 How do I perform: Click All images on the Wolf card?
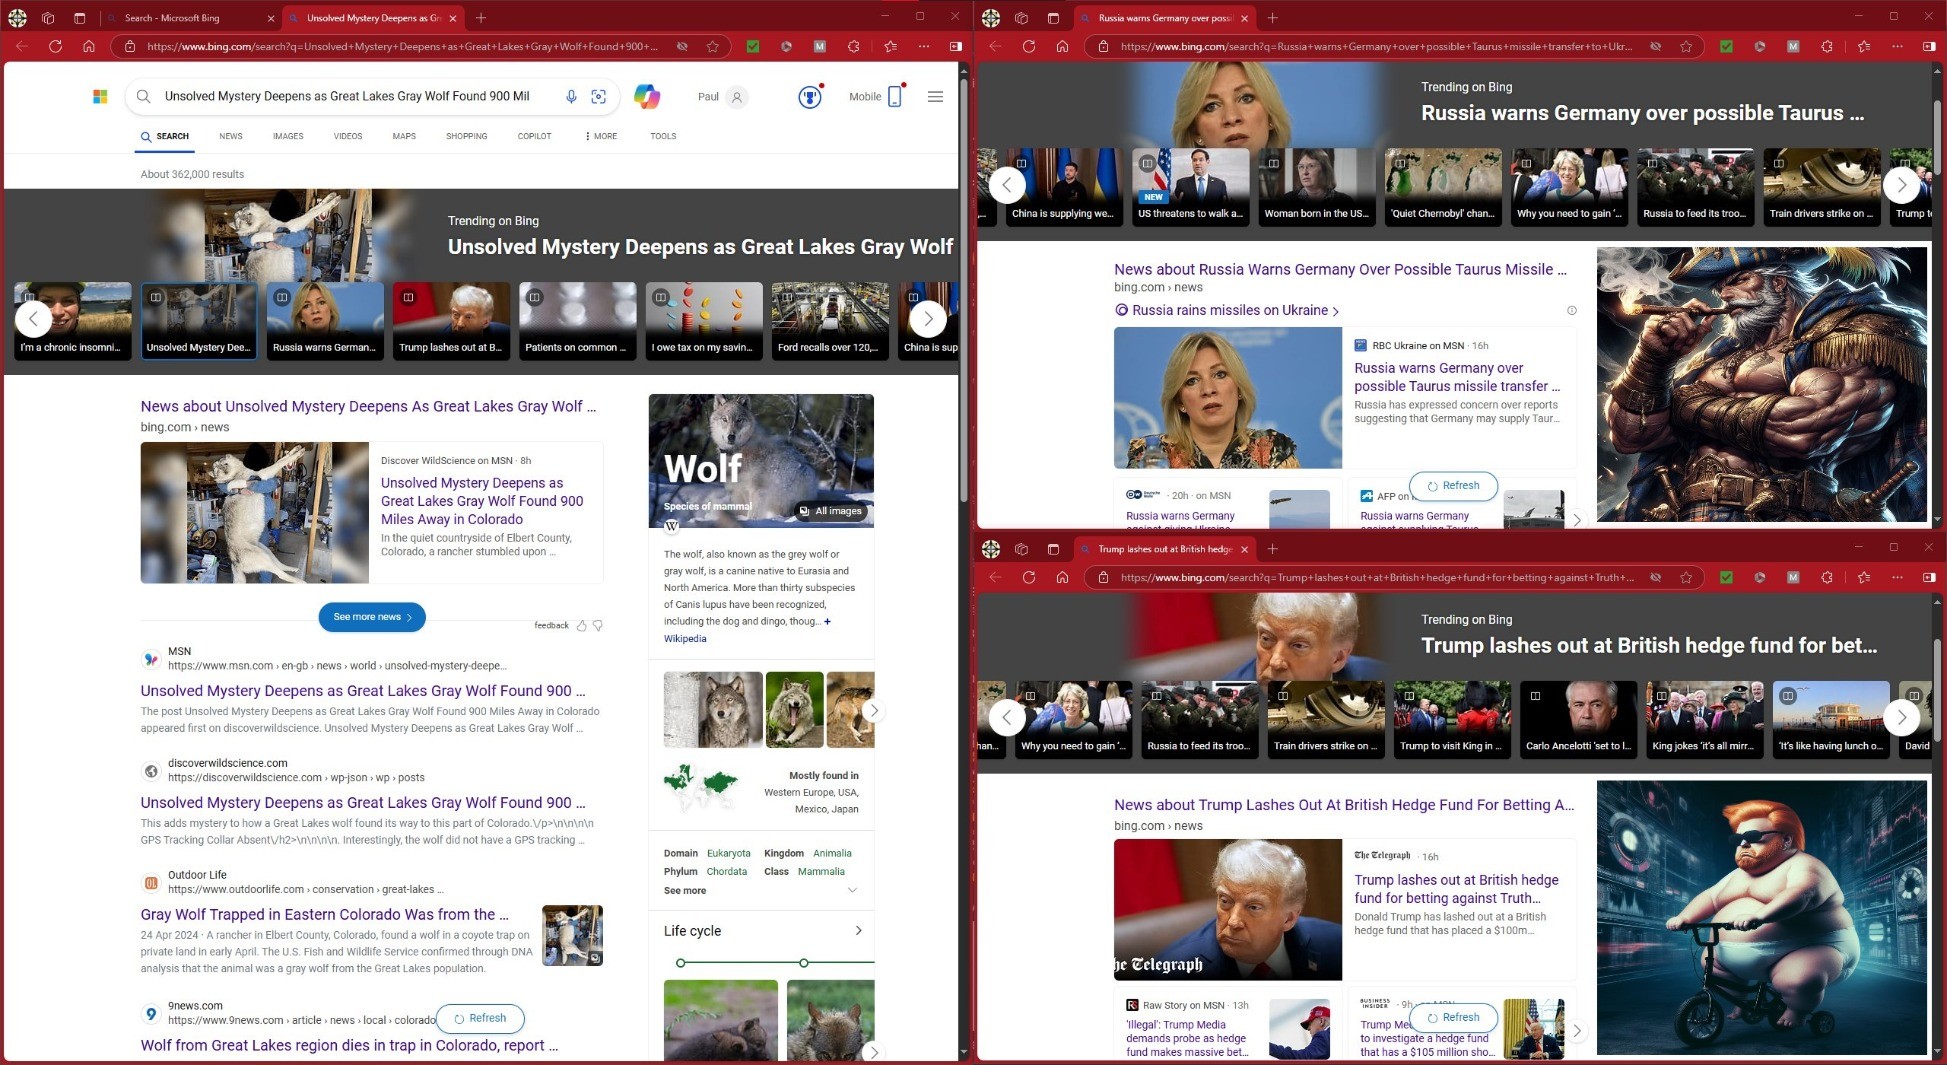pyautogui.click(x=830, y=511)
